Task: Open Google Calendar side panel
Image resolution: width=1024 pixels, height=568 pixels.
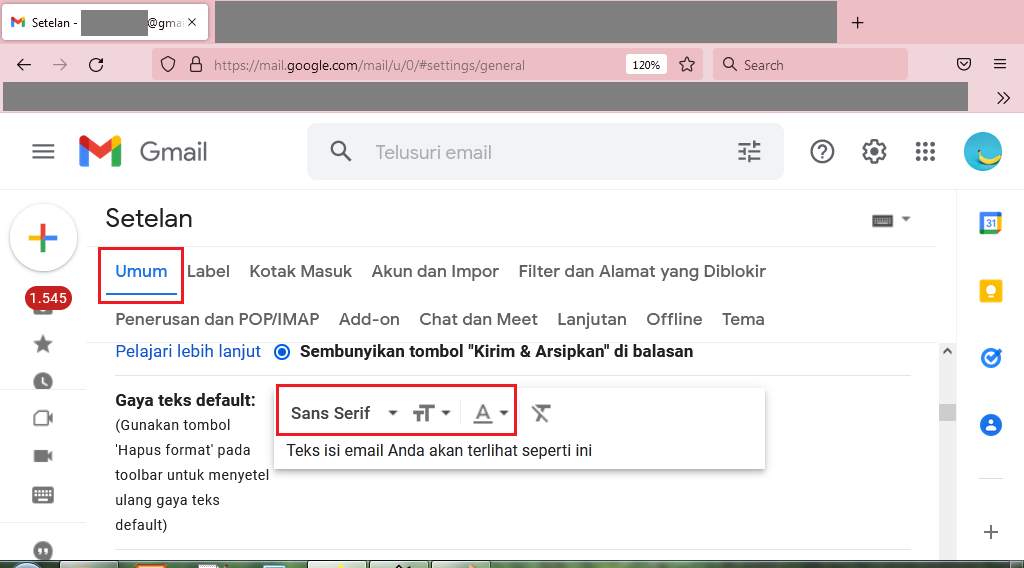Action: [x=991, y=223]
